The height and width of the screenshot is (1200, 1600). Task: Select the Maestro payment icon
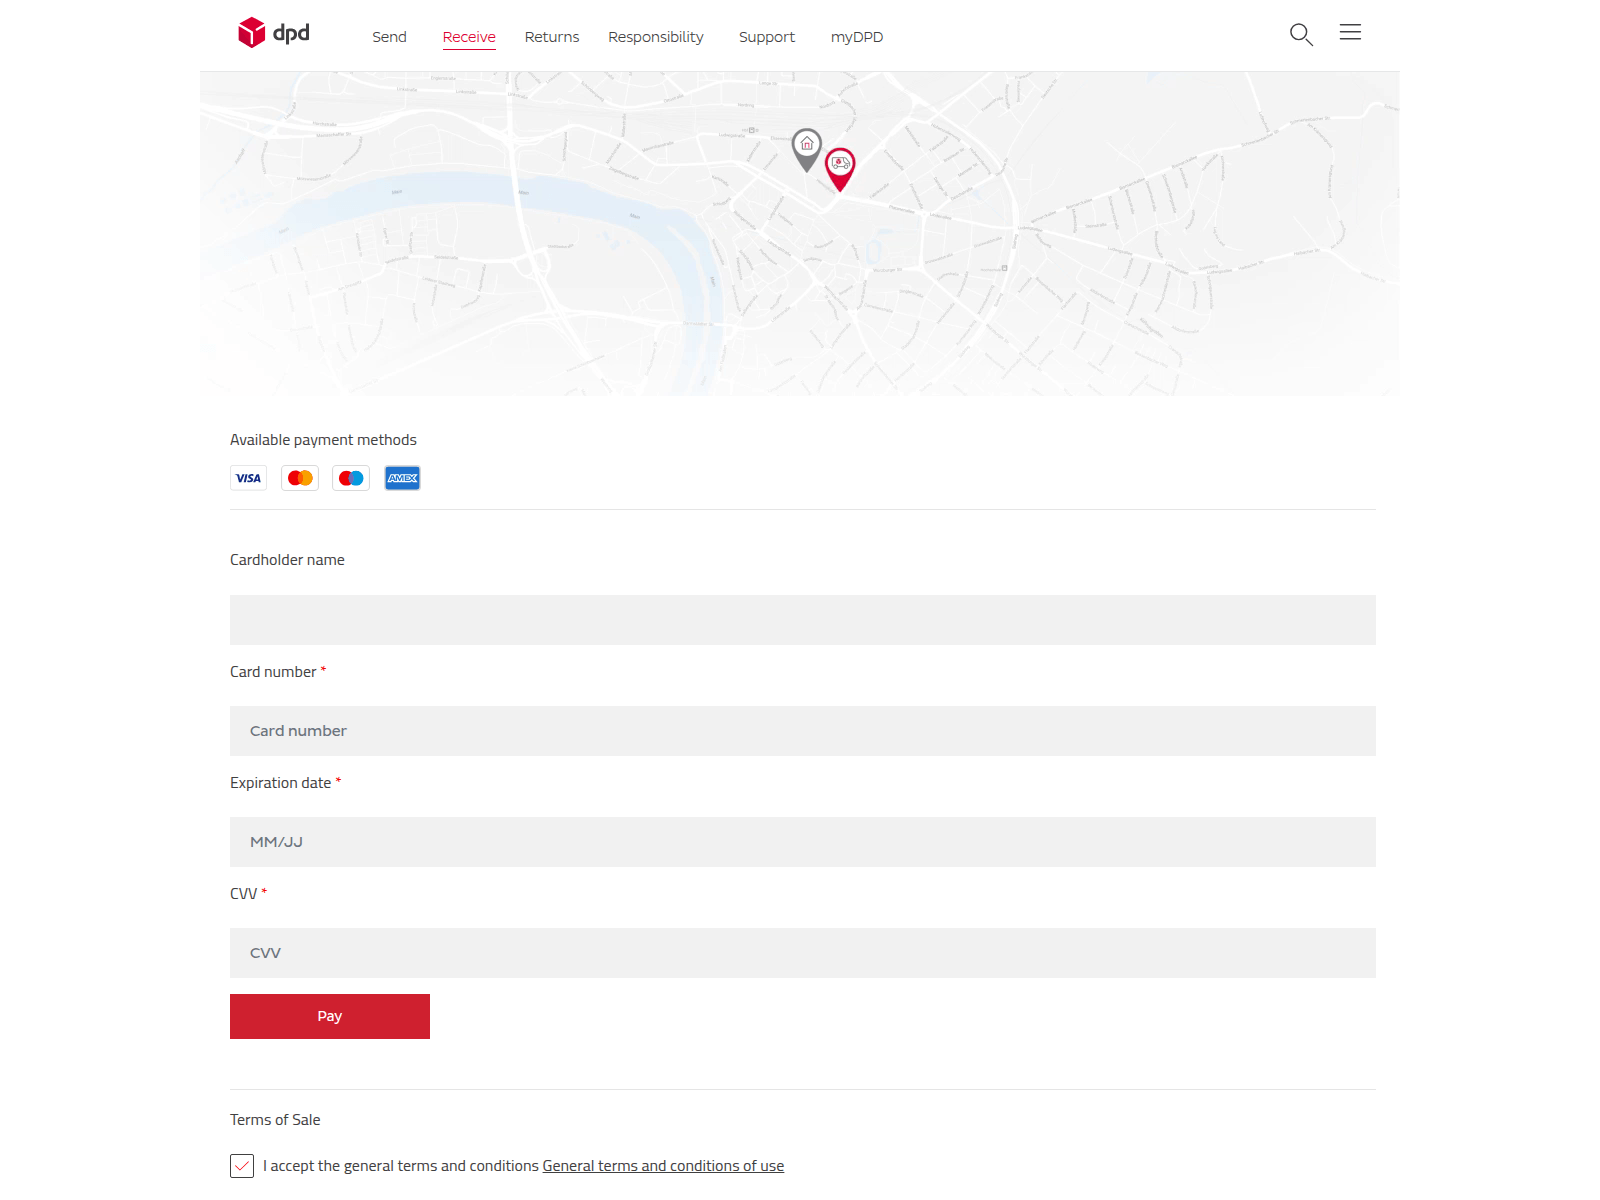click(351, 478)
